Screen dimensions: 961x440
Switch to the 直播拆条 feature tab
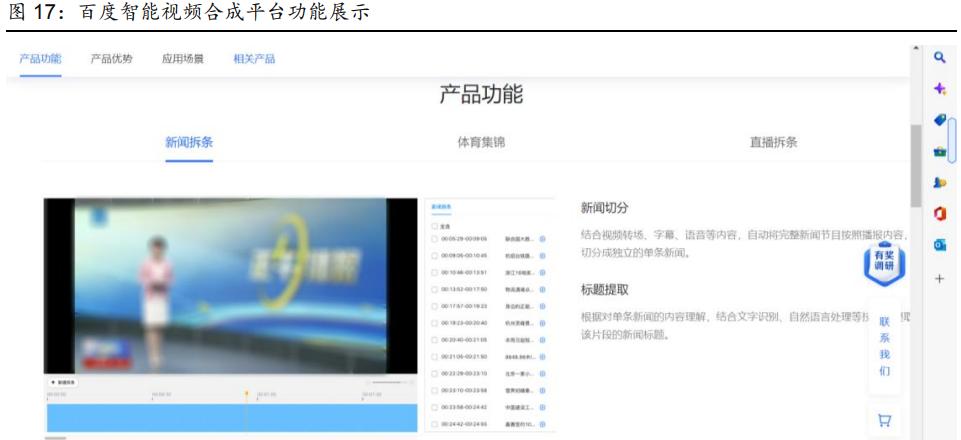pyautogui.click(x=773, y=143)
